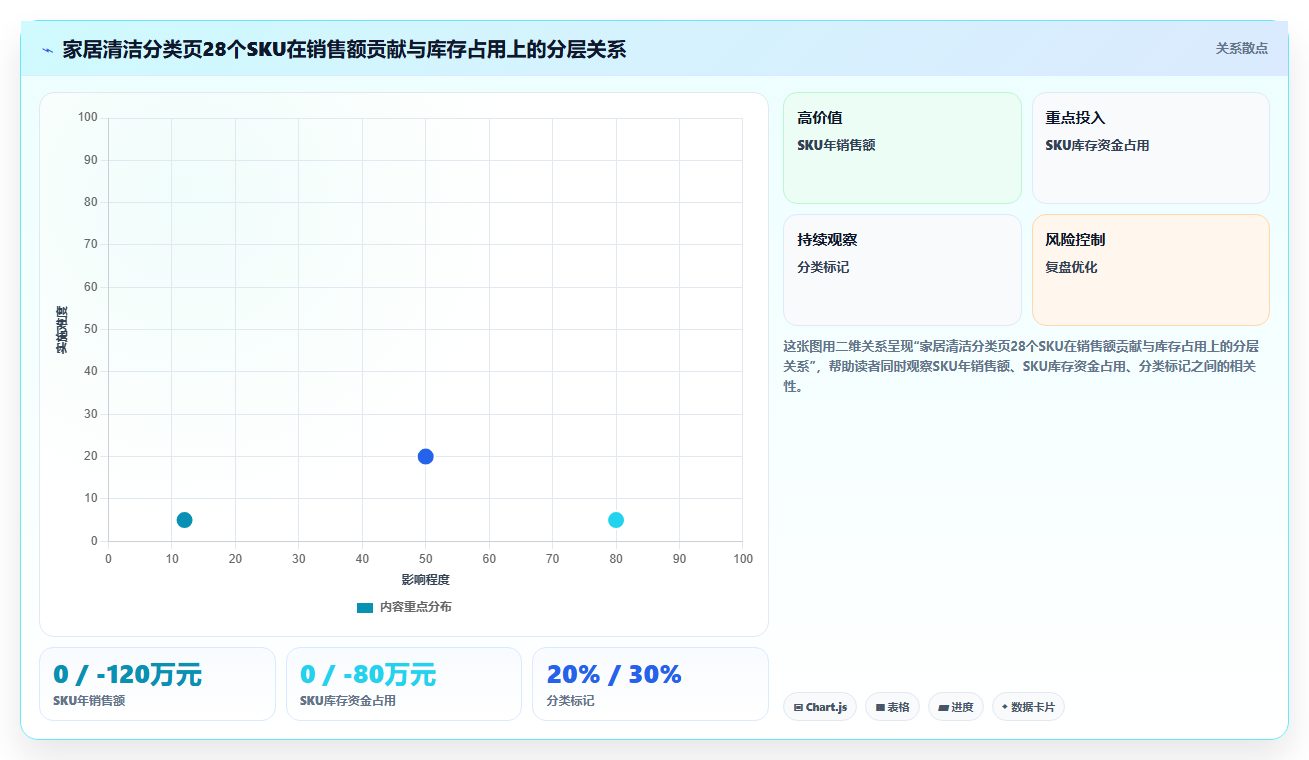Click the 关系散点 label in the header
Viewport: 1309px width, 760px height.
1241,48
